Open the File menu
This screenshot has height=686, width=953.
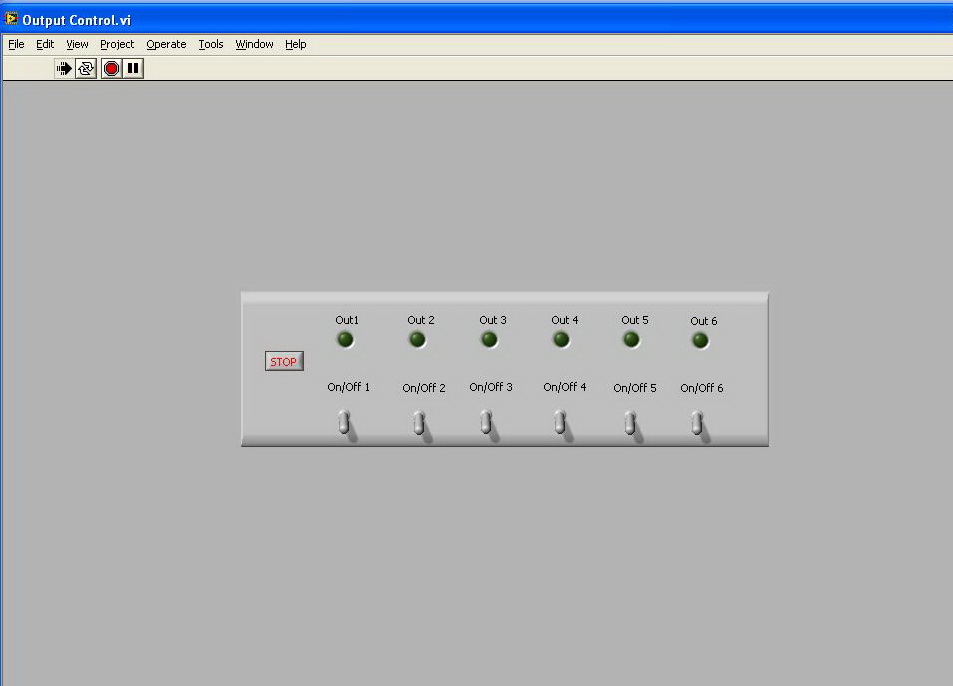(16, 44)
